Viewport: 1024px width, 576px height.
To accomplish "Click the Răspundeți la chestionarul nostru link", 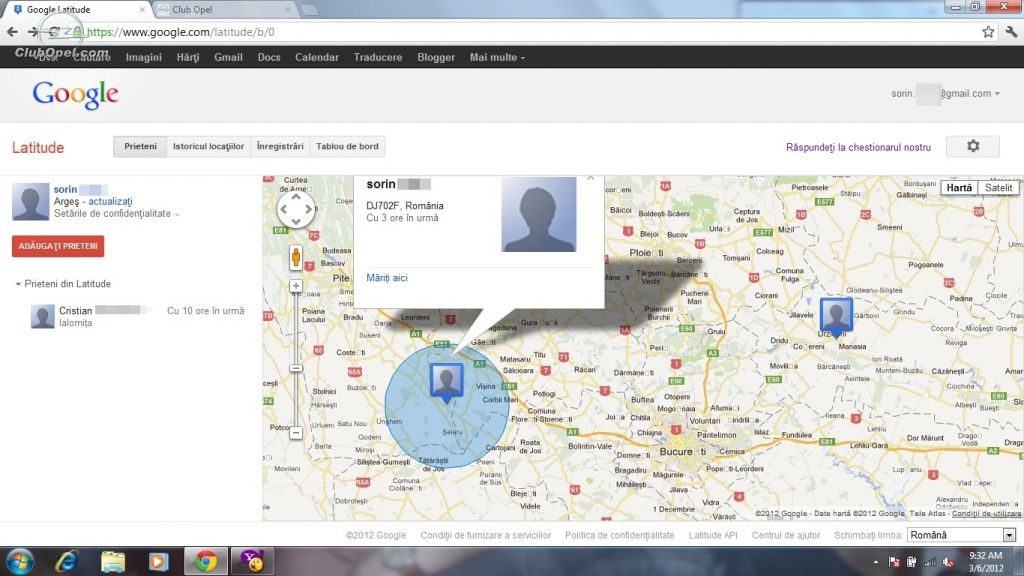I will point(858,148).
